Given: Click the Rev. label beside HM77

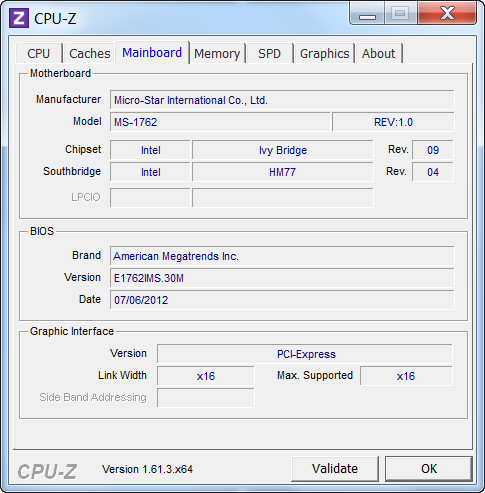Looking at the screenshot, I should click(396, 171).
